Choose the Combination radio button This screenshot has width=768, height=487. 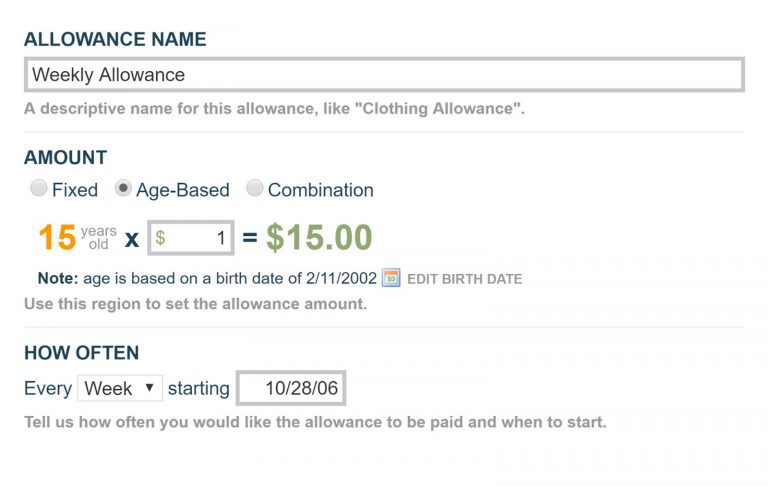[x=255, y=188]
